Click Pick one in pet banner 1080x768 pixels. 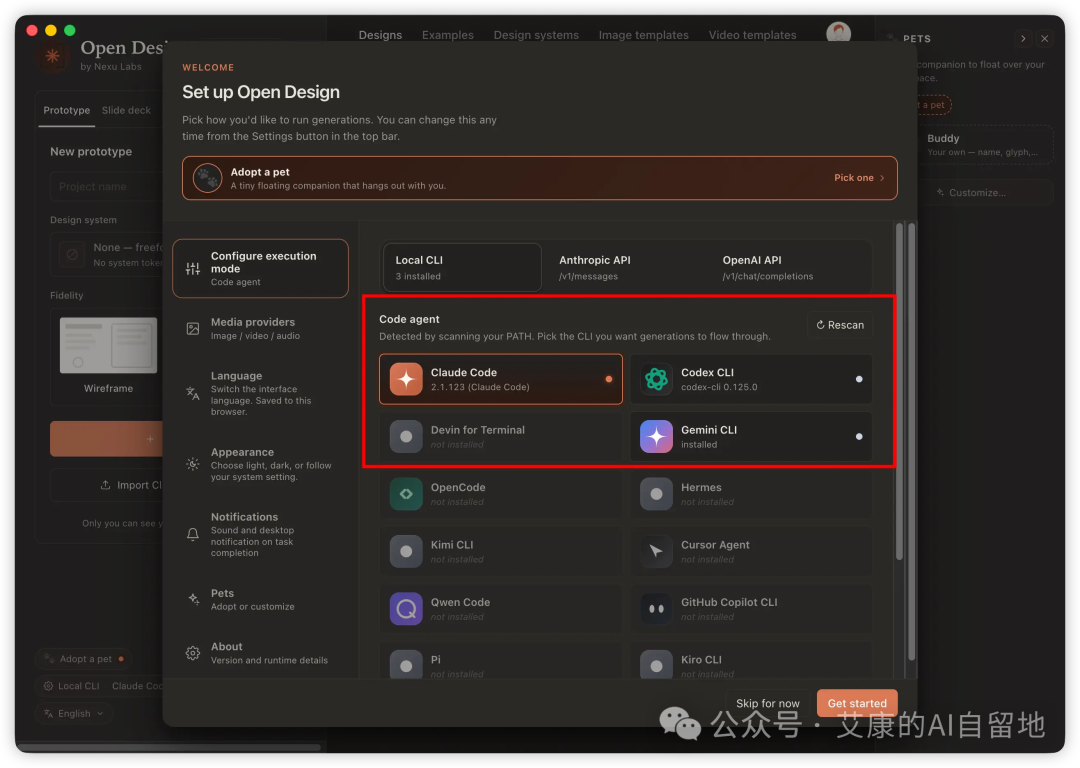pos(859,178)
